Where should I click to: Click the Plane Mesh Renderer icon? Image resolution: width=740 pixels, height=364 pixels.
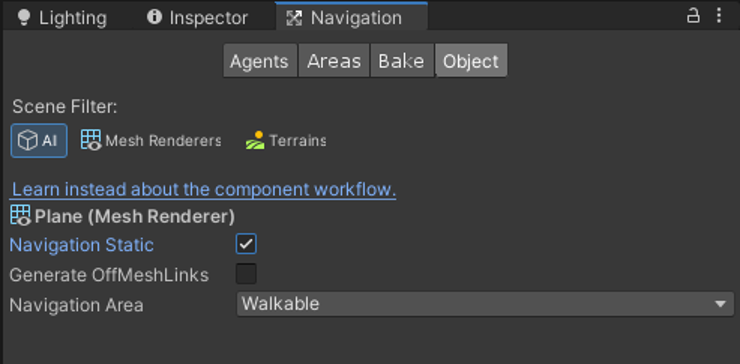tap(20, 215)
